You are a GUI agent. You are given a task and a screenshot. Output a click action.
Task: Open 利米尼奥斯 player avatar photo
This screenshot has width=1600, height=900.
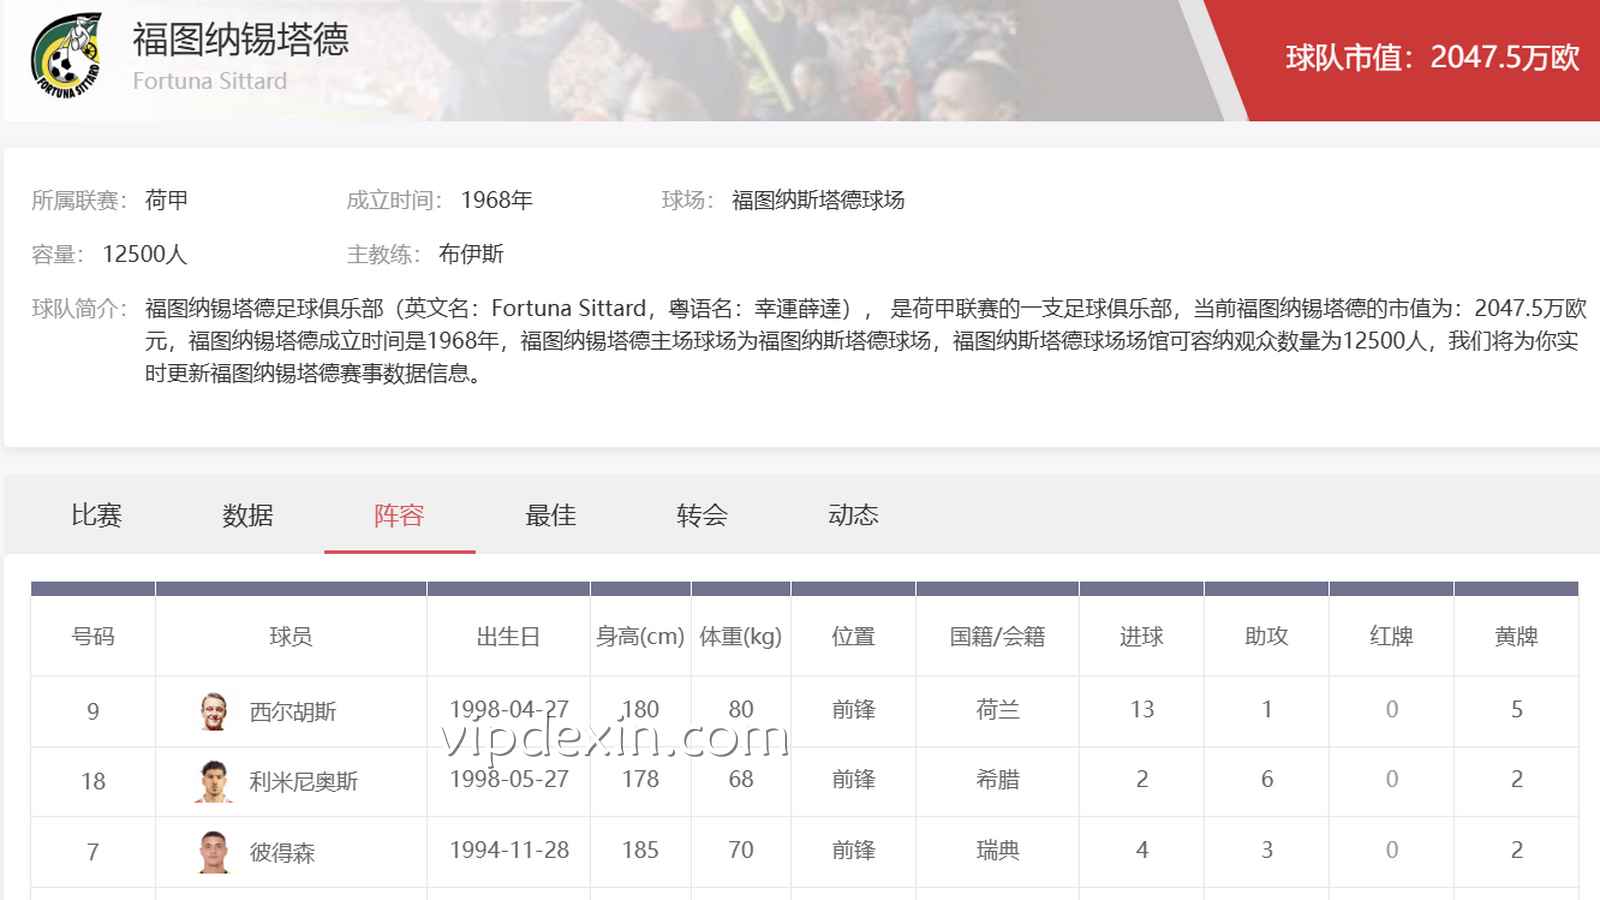coord(213,781)
